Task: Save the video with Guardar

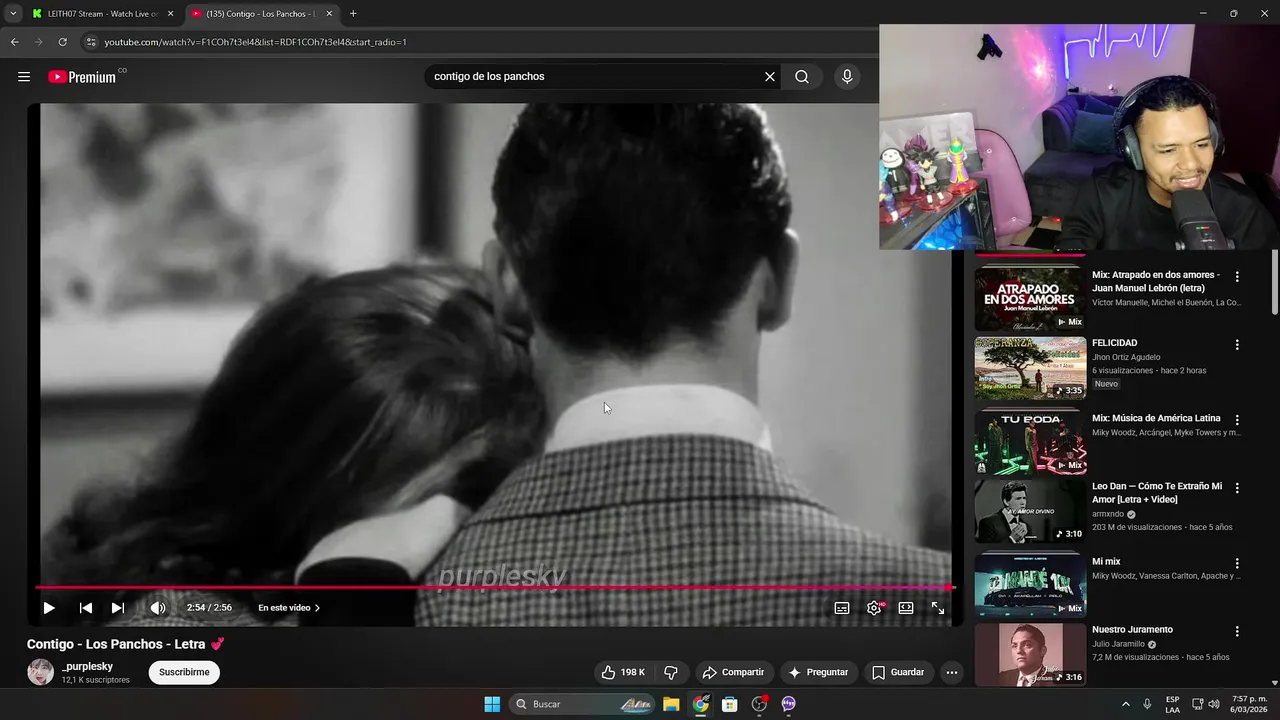Action: [x=898, y=672]
